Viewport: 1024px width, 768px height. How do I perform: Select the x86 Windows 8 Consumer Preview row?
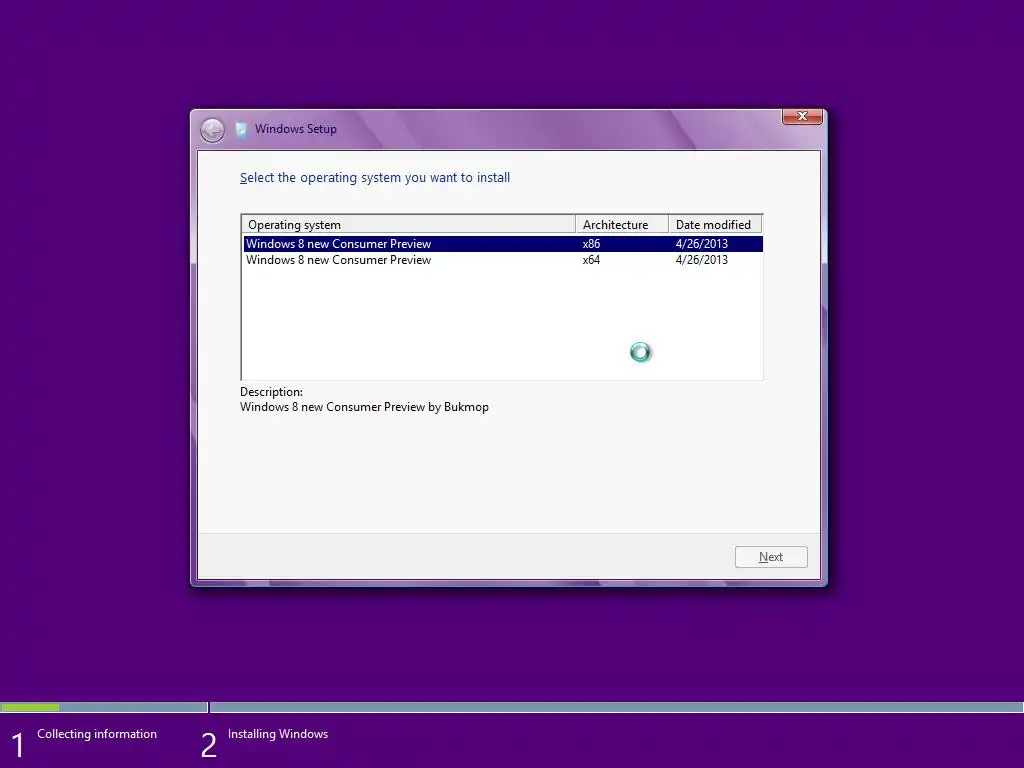[x=503, y=244]
